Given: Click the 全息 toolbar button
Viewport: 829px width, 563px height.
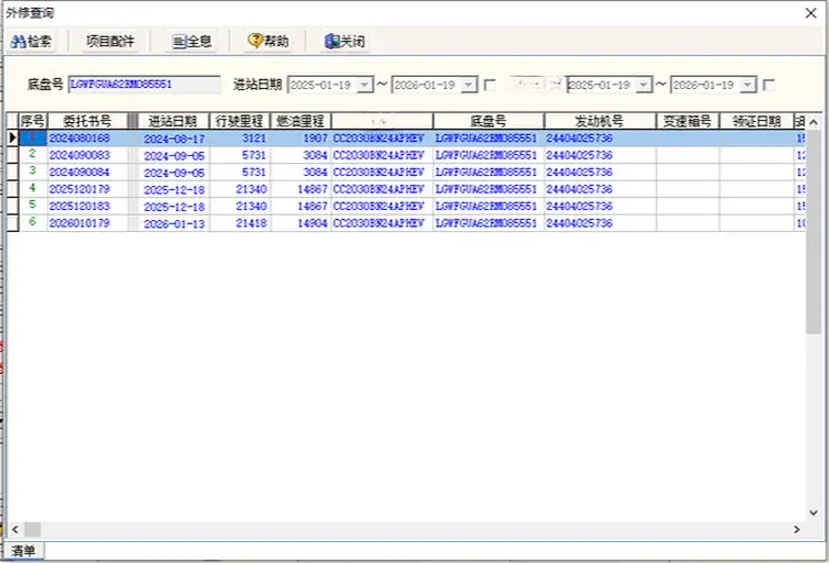Looking at the screenshot, I should tap(191, 42).
